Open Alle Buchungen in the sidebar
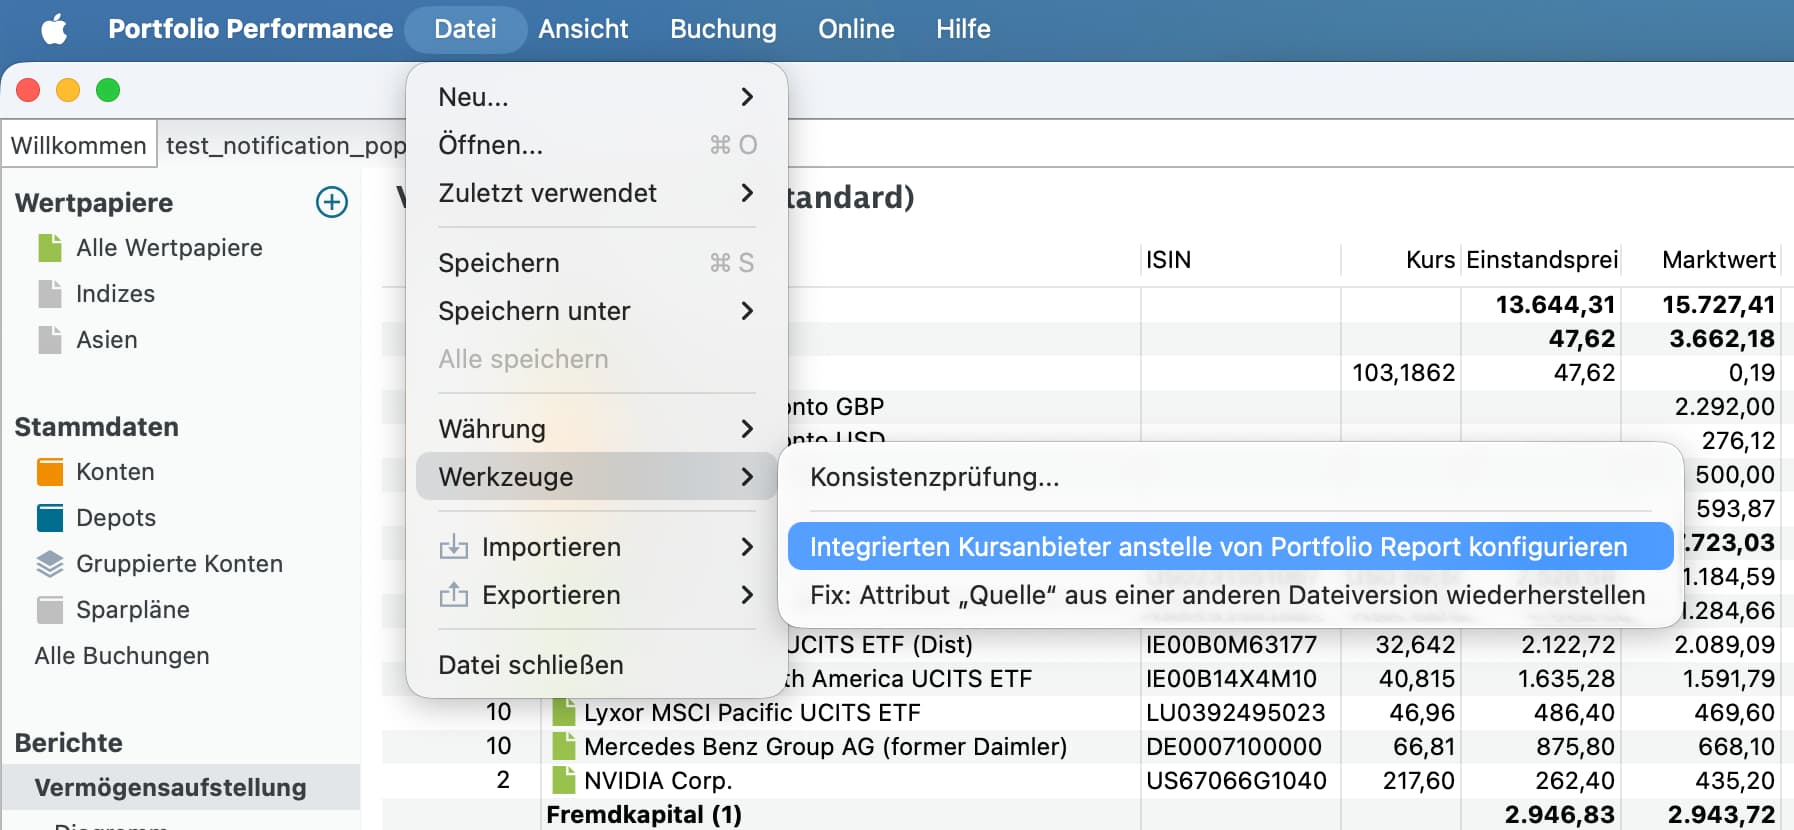The image size is (1794, 830). pyautogui.click(x=122, y=656)
